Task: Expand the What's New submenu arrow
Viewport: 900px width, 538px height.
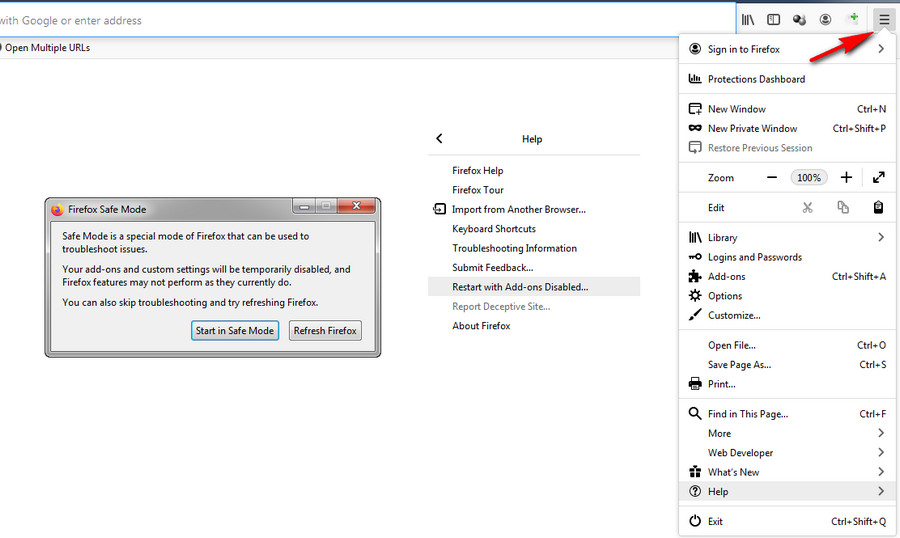Action: coord(881,472)
